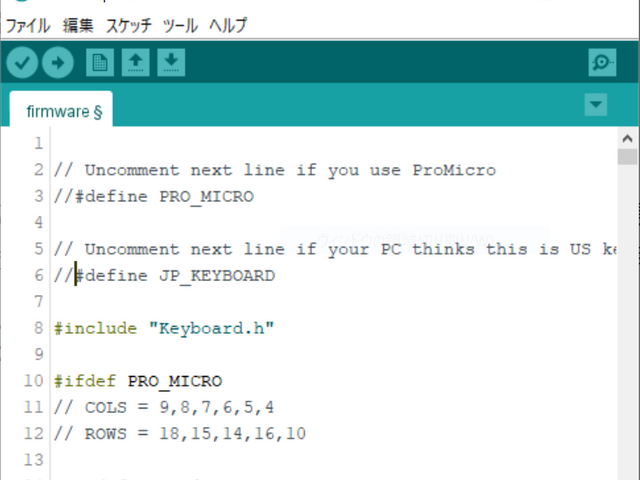Click the vertical scrollbar thumb
Image resolution: width=640 pixels, height=480 pixels.
coord(627,157)
